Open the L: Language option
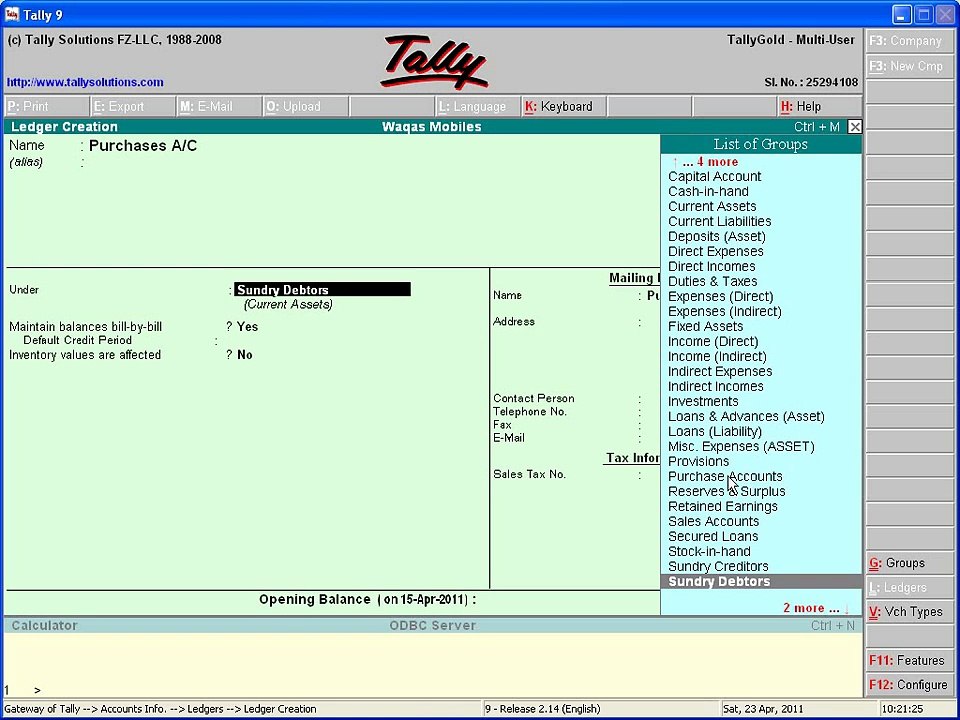Screen dimensions: 960x720 click(x=477, y=107)
